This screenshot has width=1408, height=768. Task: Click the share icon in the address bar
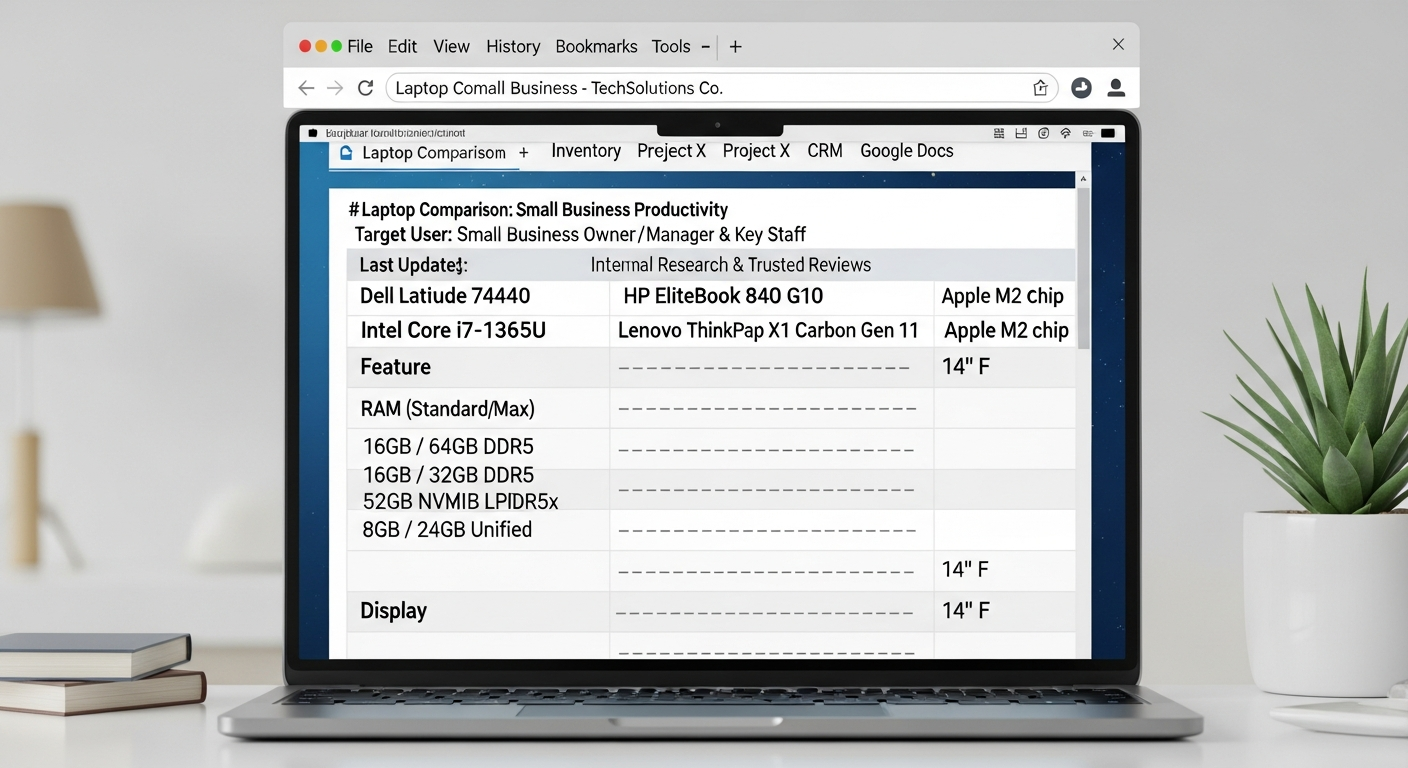pos(1040,88)
